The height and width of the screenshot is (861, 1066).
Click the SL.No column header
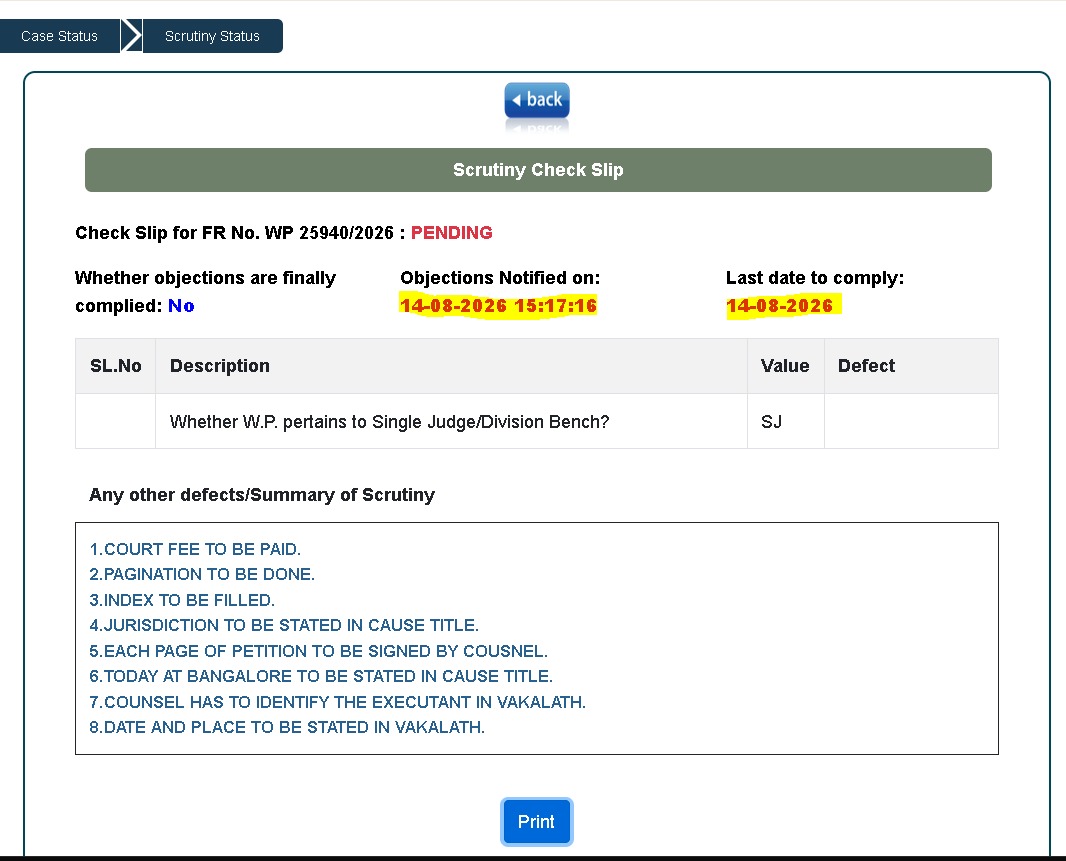pos(116,366)
